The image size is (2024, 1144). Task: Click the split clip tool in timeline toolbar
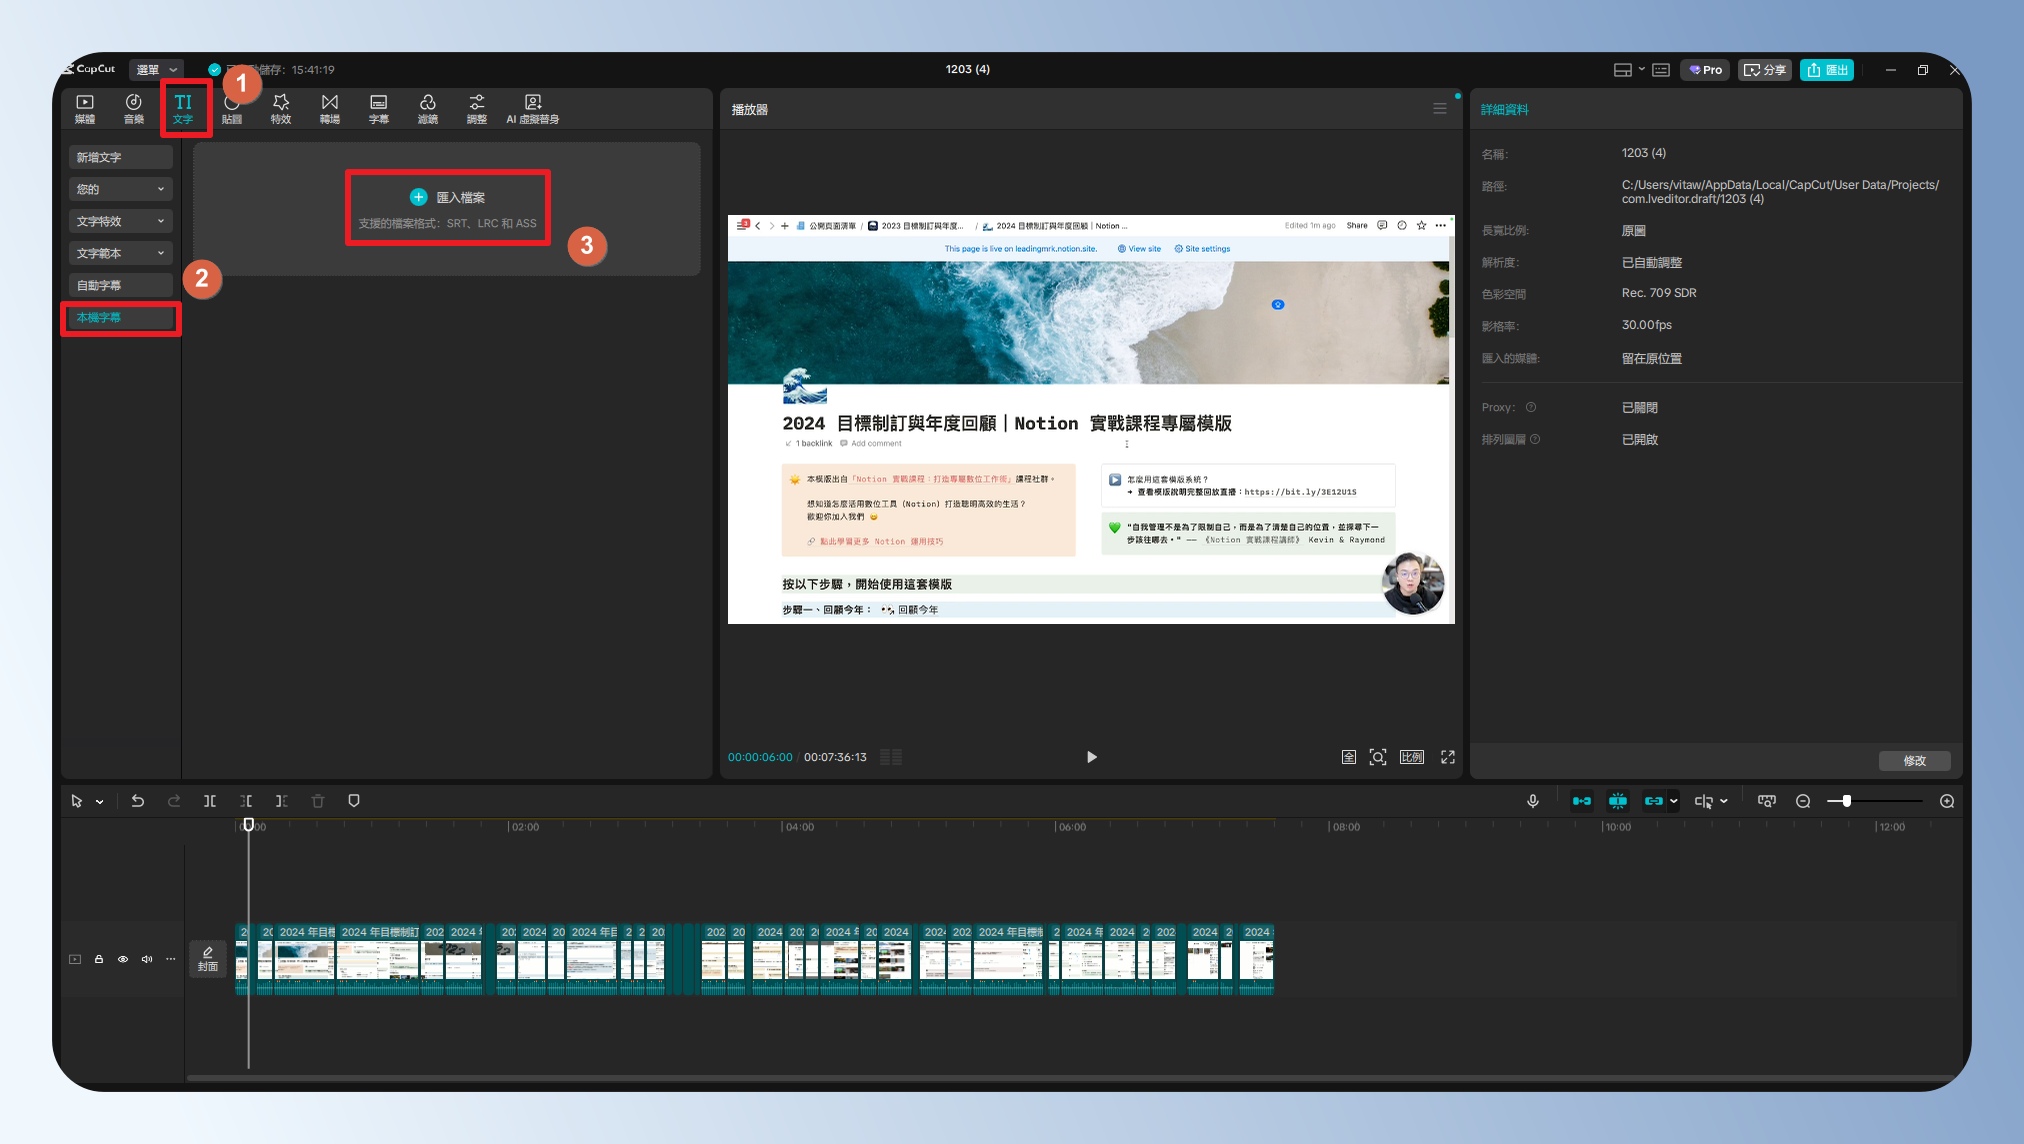210,801
